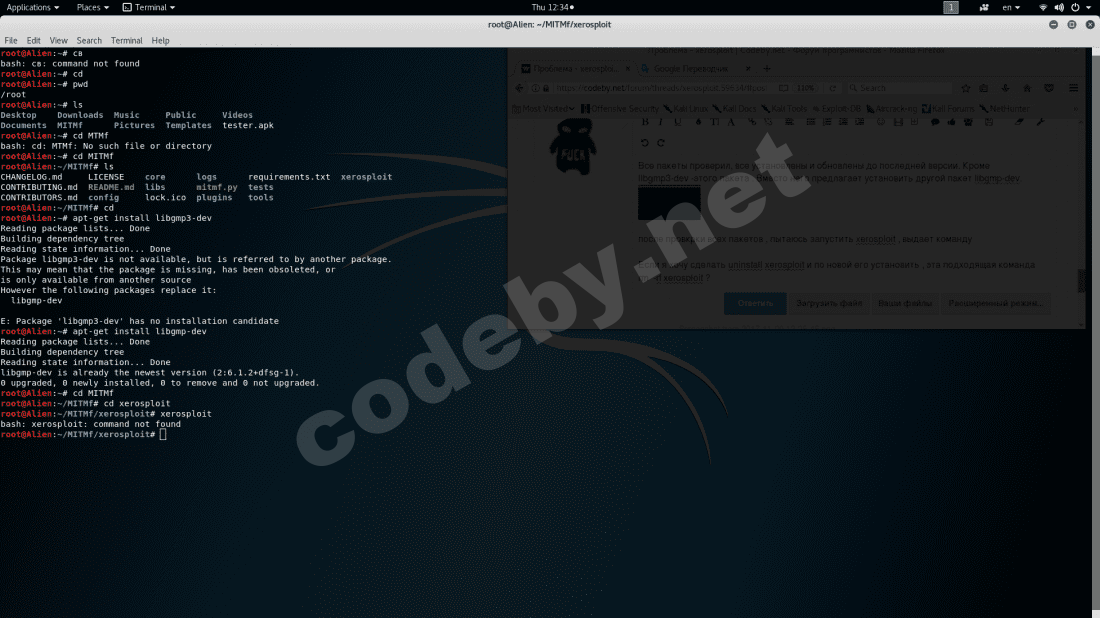This screenshot has height=618, width=1100.
Task: Click the volume speaker icon
Action: 1059,7
